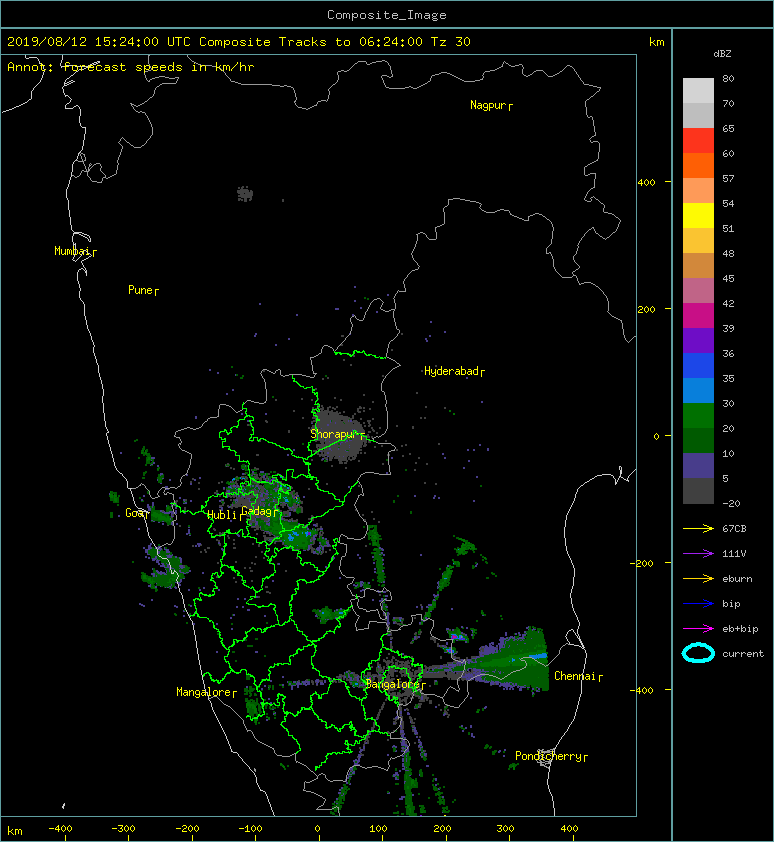The image size is (774, 842).
Task: Click the -200 tick on vertical axis
Action: [x=642, y=563]
